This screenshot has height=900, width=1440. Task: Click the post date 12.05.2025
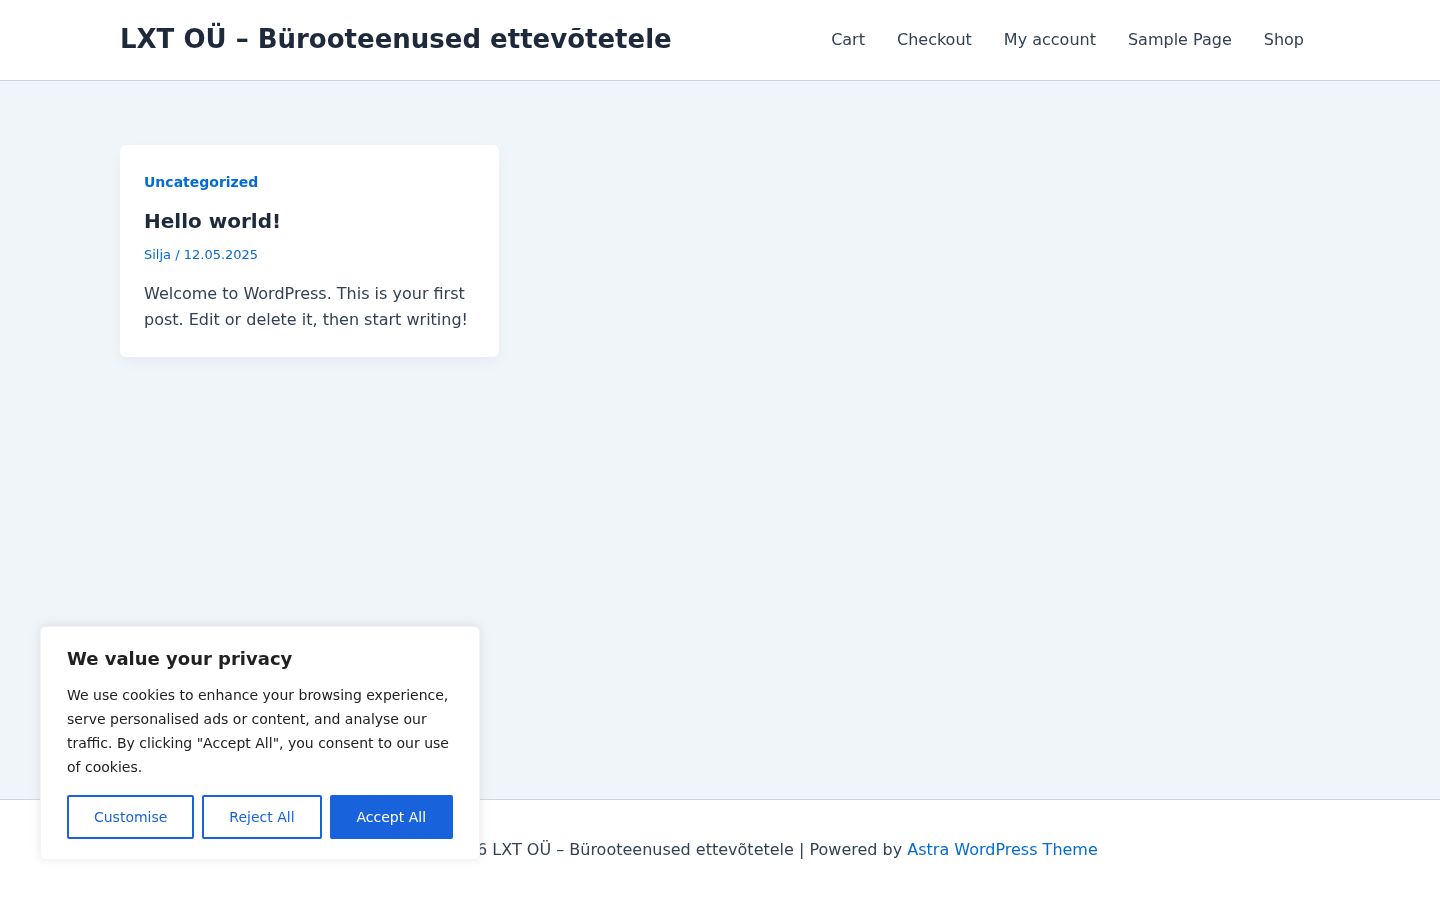[220, 255]
